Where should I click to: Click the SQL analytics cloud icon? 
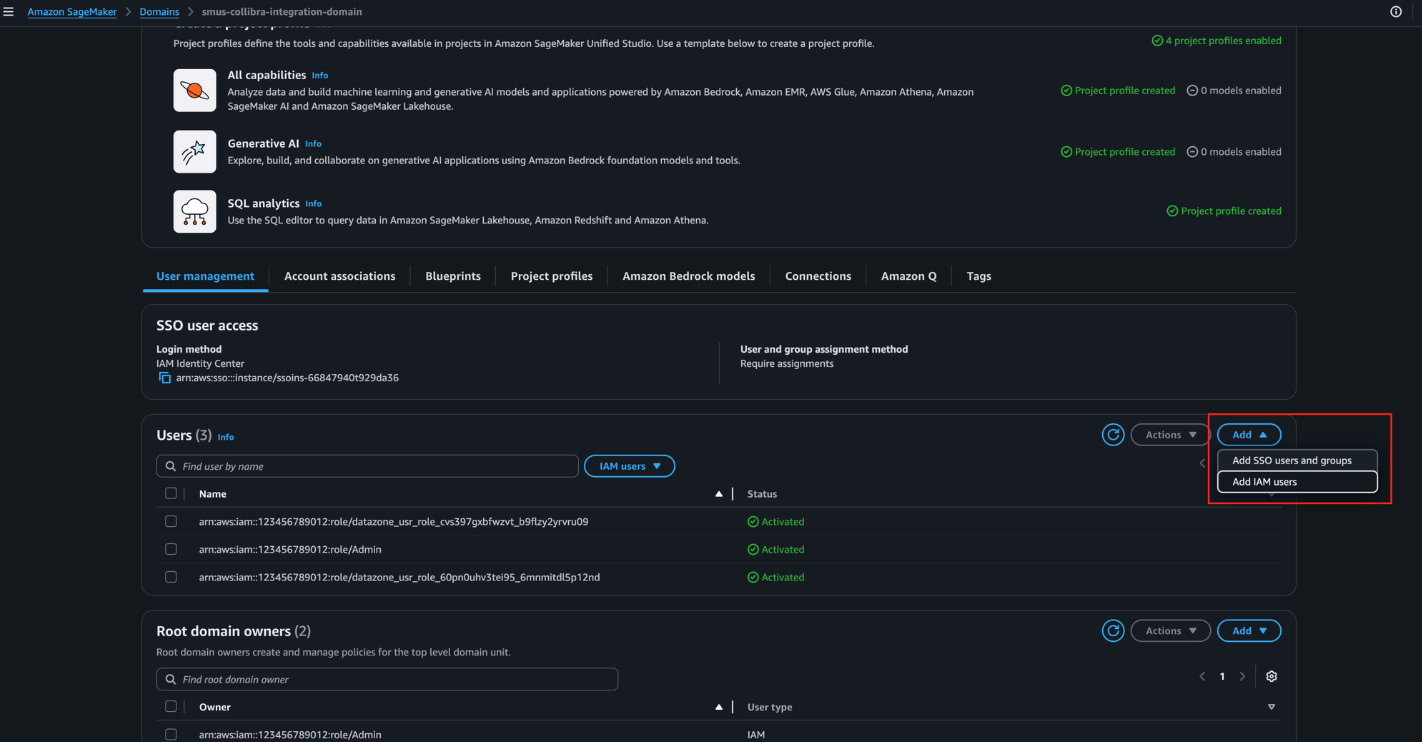[195, 211]
